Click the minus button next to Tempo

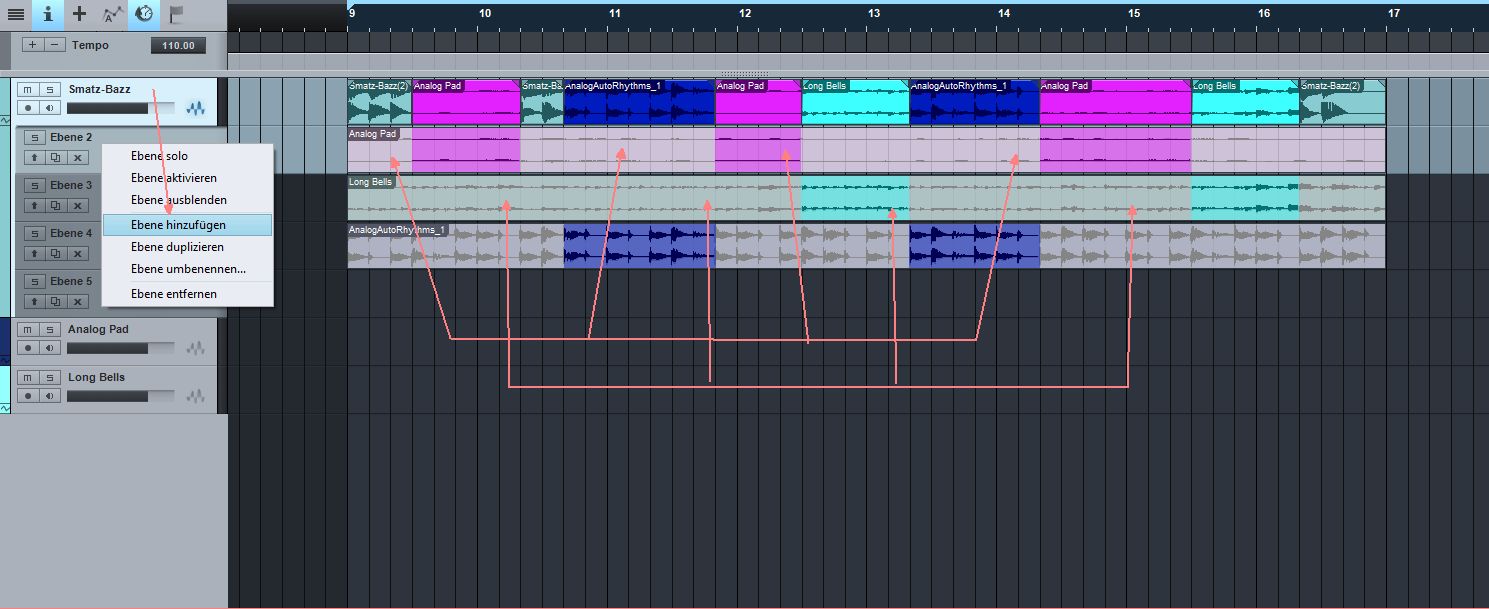(x=56, y=45)
